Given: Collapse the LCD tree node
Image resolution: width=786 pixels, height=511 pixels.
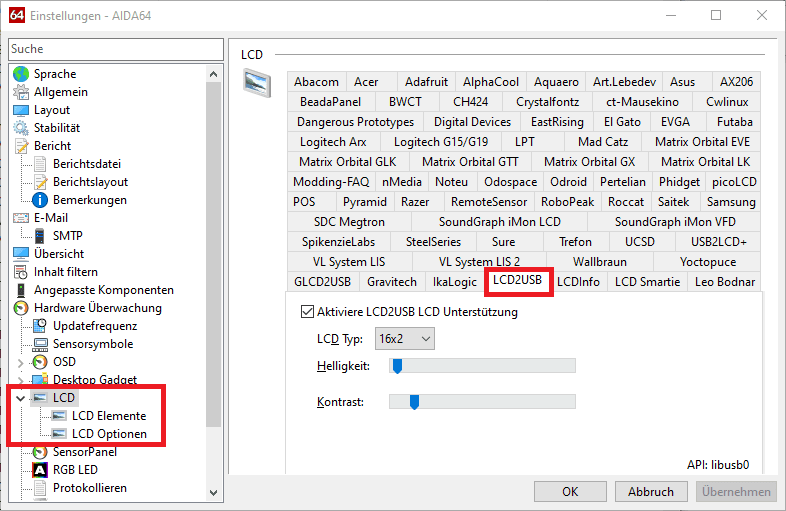Looking at the screenshot, I should pos(21,398).
